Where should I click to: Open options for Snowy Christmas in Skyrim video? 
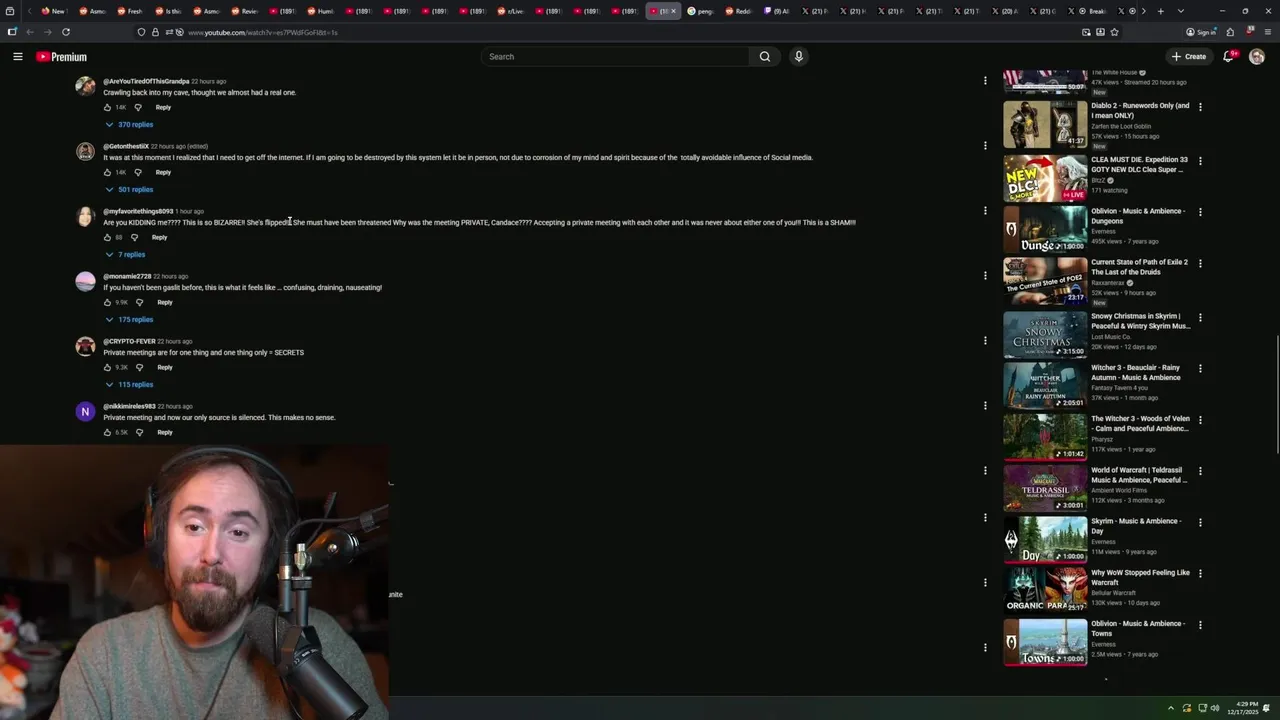coord(1200,318)
